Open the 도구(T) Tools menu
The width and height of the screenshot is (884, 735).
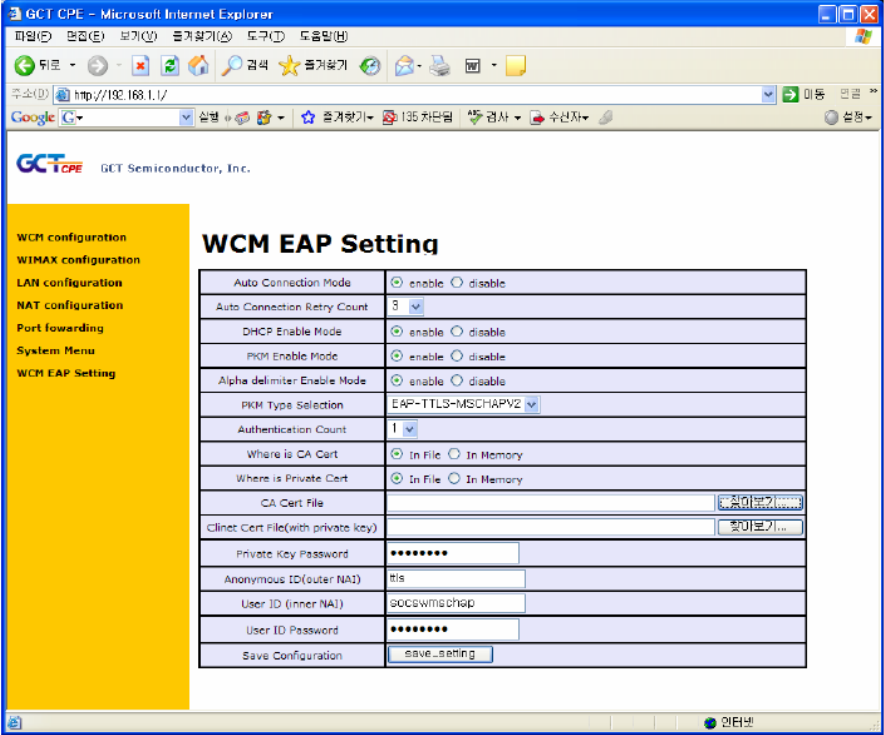[266, 37]
